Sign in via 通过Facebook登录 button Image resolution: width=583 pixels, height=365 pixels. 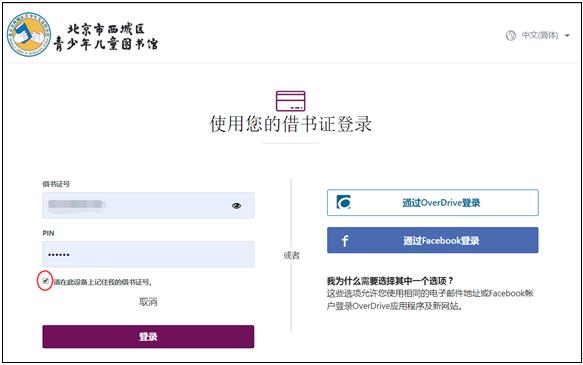[x=433, y=240]
